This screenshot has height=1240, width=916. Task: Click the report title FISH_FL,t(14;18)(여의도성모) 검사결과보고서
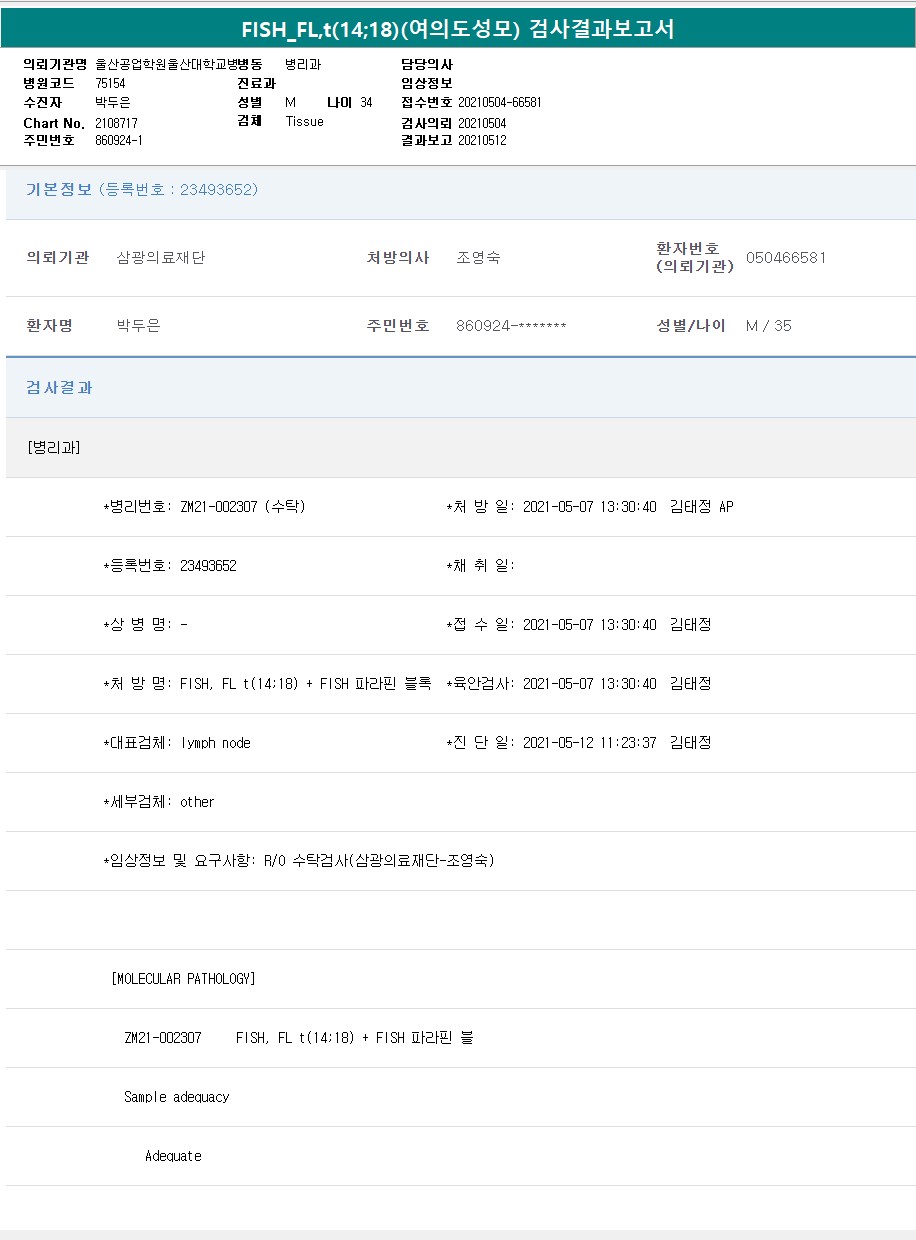pos(458,29)
